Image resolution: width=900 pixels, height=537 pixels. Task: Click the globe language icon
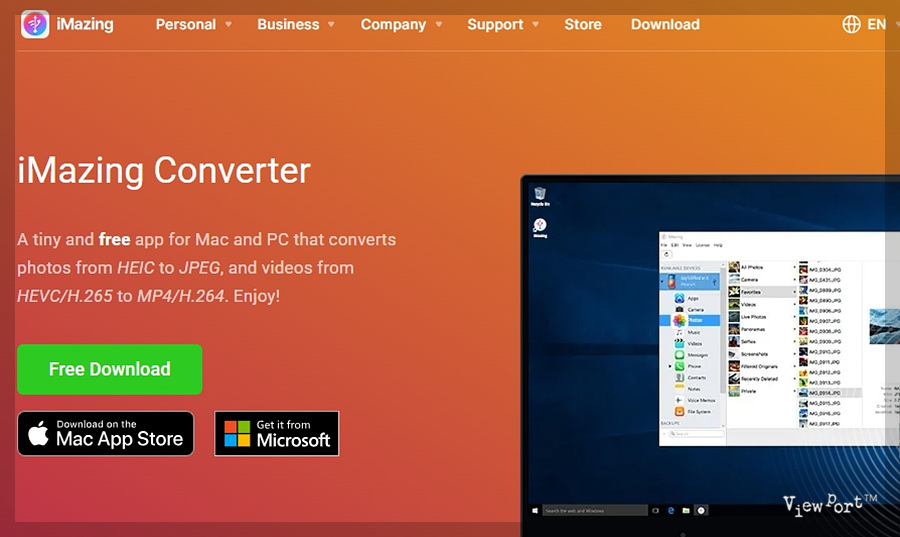851,24
